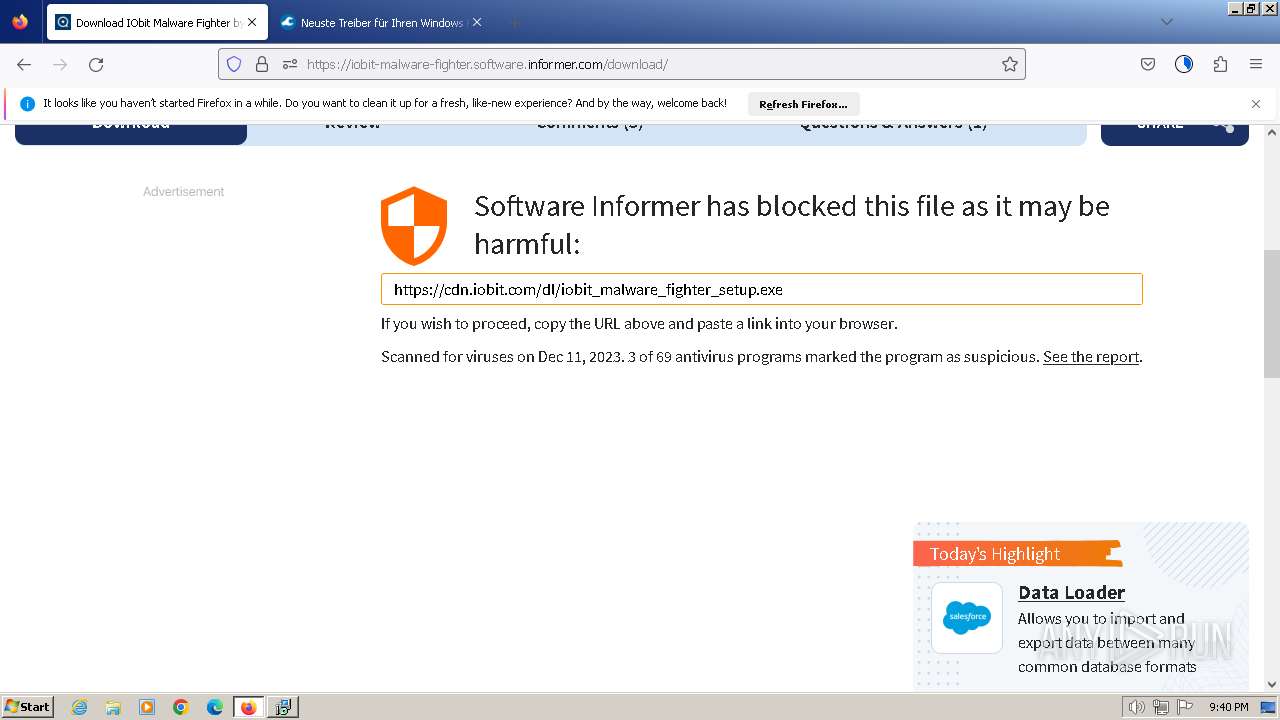This screenshot has width=1280, height=720.
Task: Open the installer program taskbar icon
Action: pyautogui.click(x=283, y=707)
